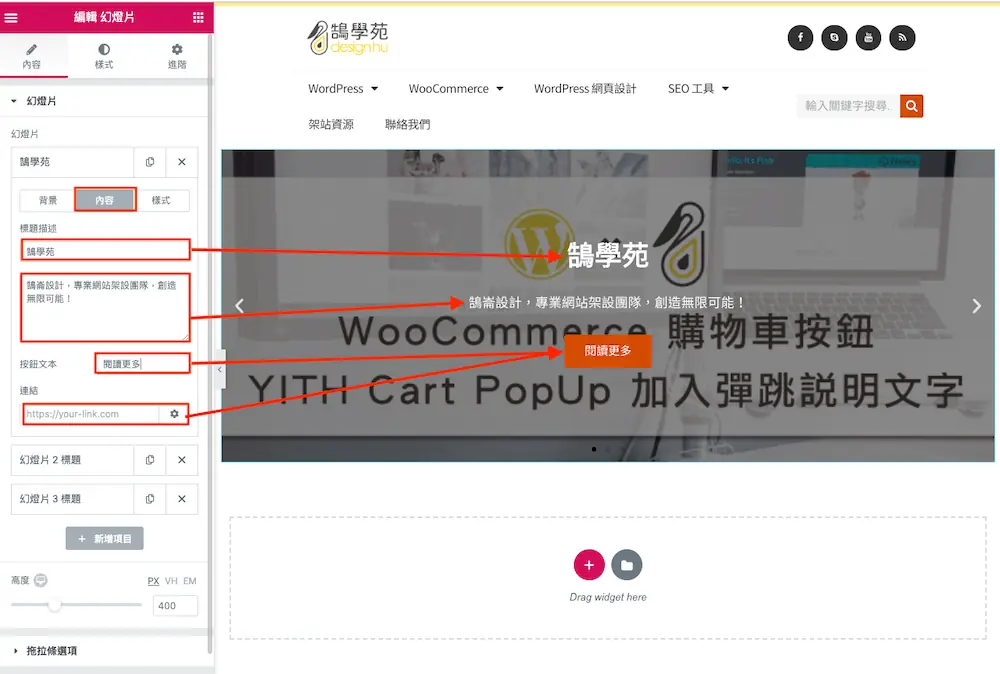Viewport: 1000px width, 674px height.
Task: Click the 新增項目 add item button
Action: point(105,538)
